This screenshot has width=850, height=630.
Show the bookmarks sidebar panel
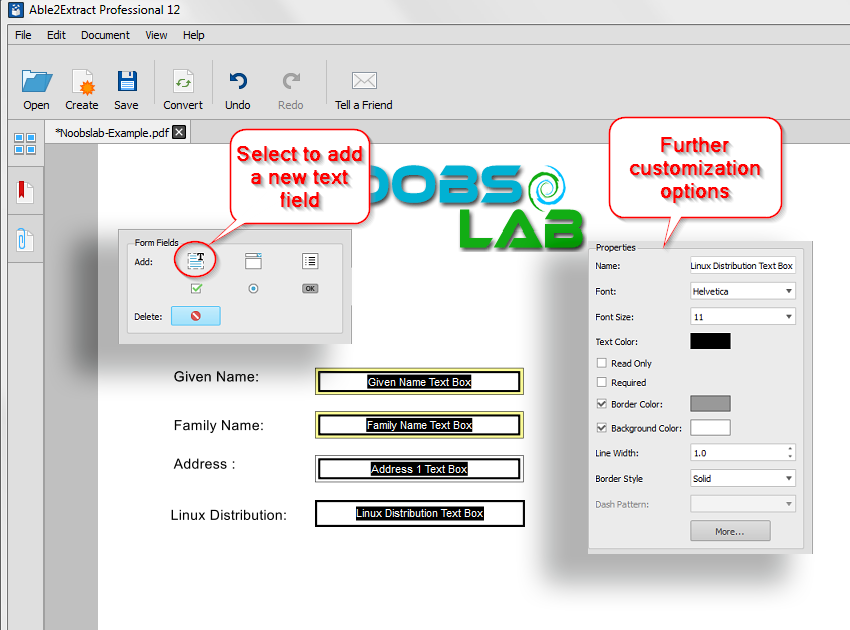[25, 190]
